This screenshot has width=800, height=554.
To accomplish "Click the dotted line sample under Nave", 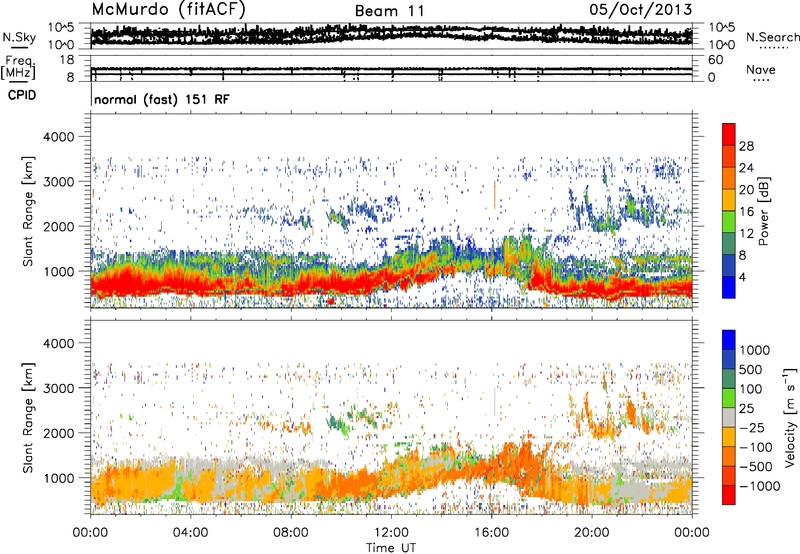I will coord(761,80).
